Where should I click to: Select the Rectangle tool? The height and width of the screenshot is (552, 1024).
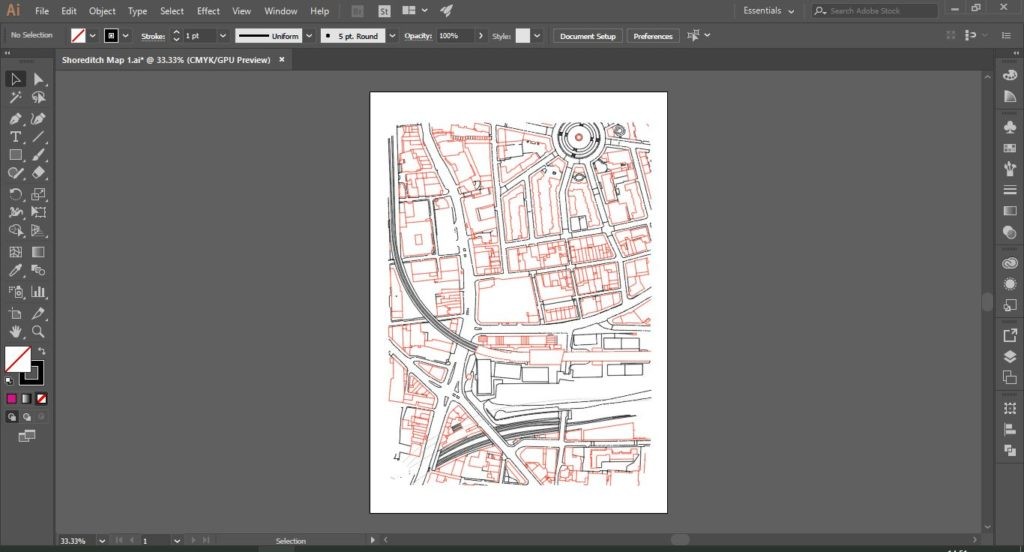pos(16,155)
